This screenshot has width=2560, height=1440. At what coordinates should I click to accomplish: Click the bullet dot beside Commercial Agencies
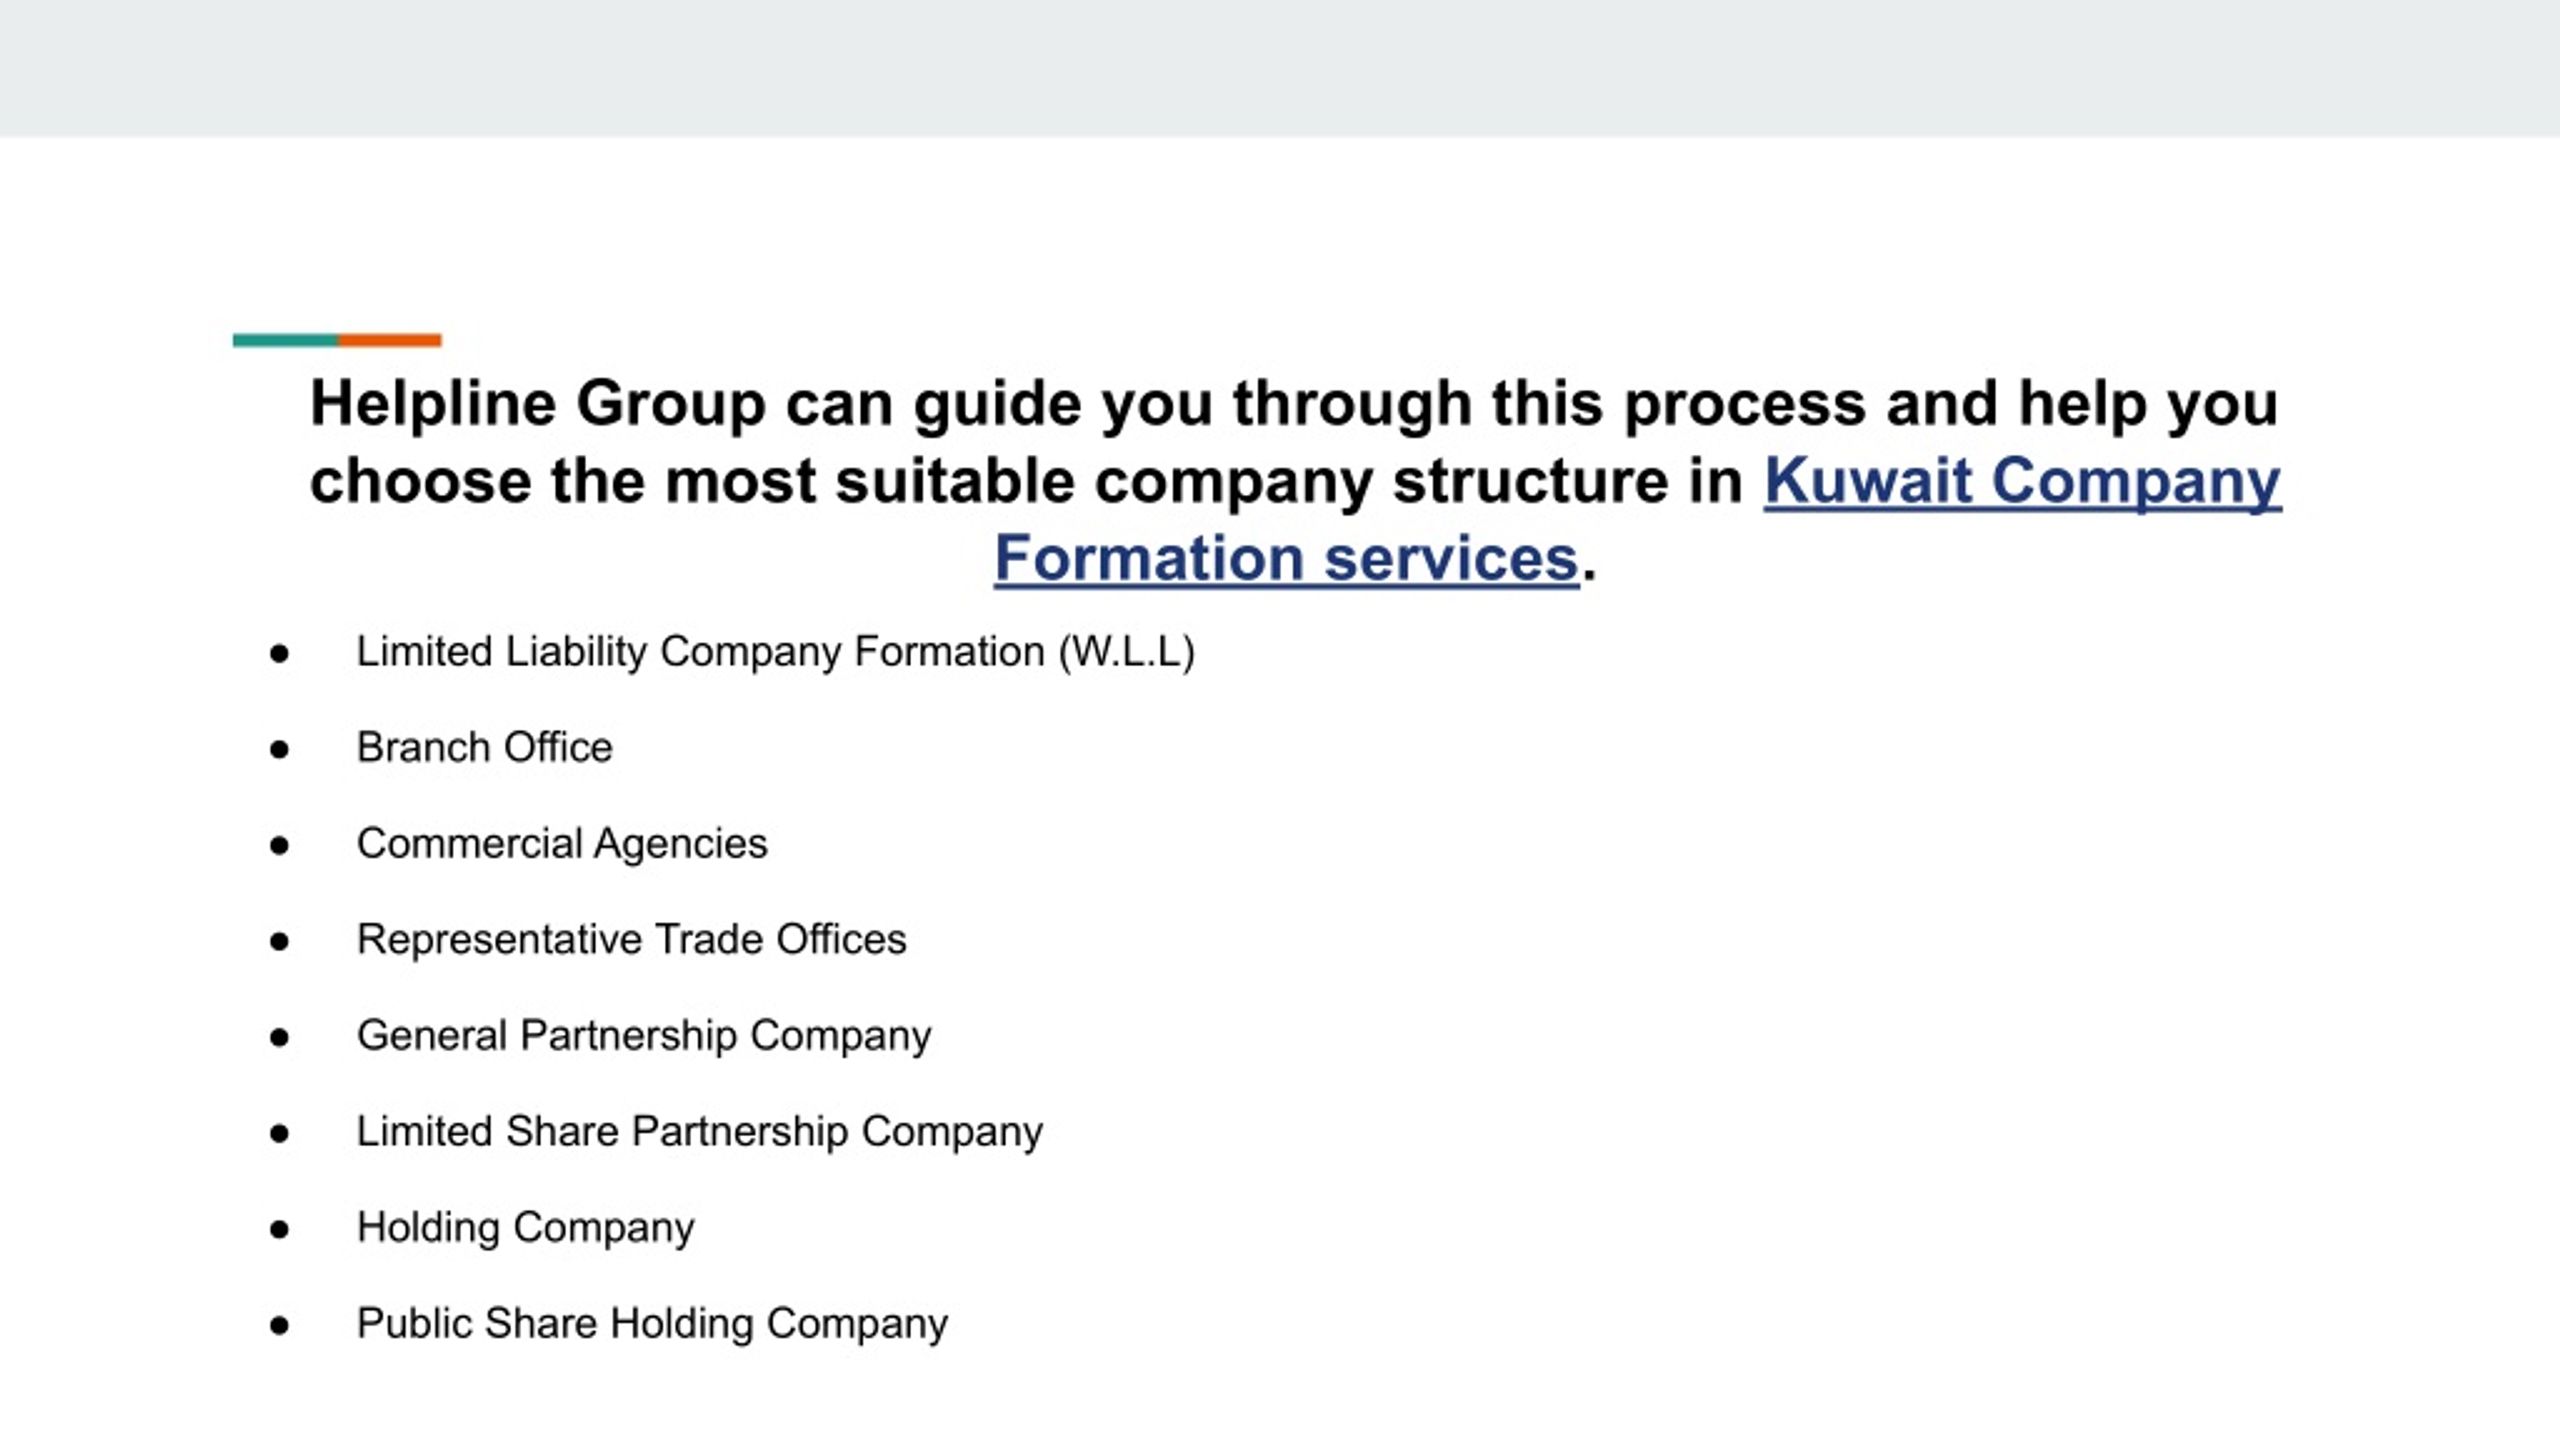pos(279,844)
